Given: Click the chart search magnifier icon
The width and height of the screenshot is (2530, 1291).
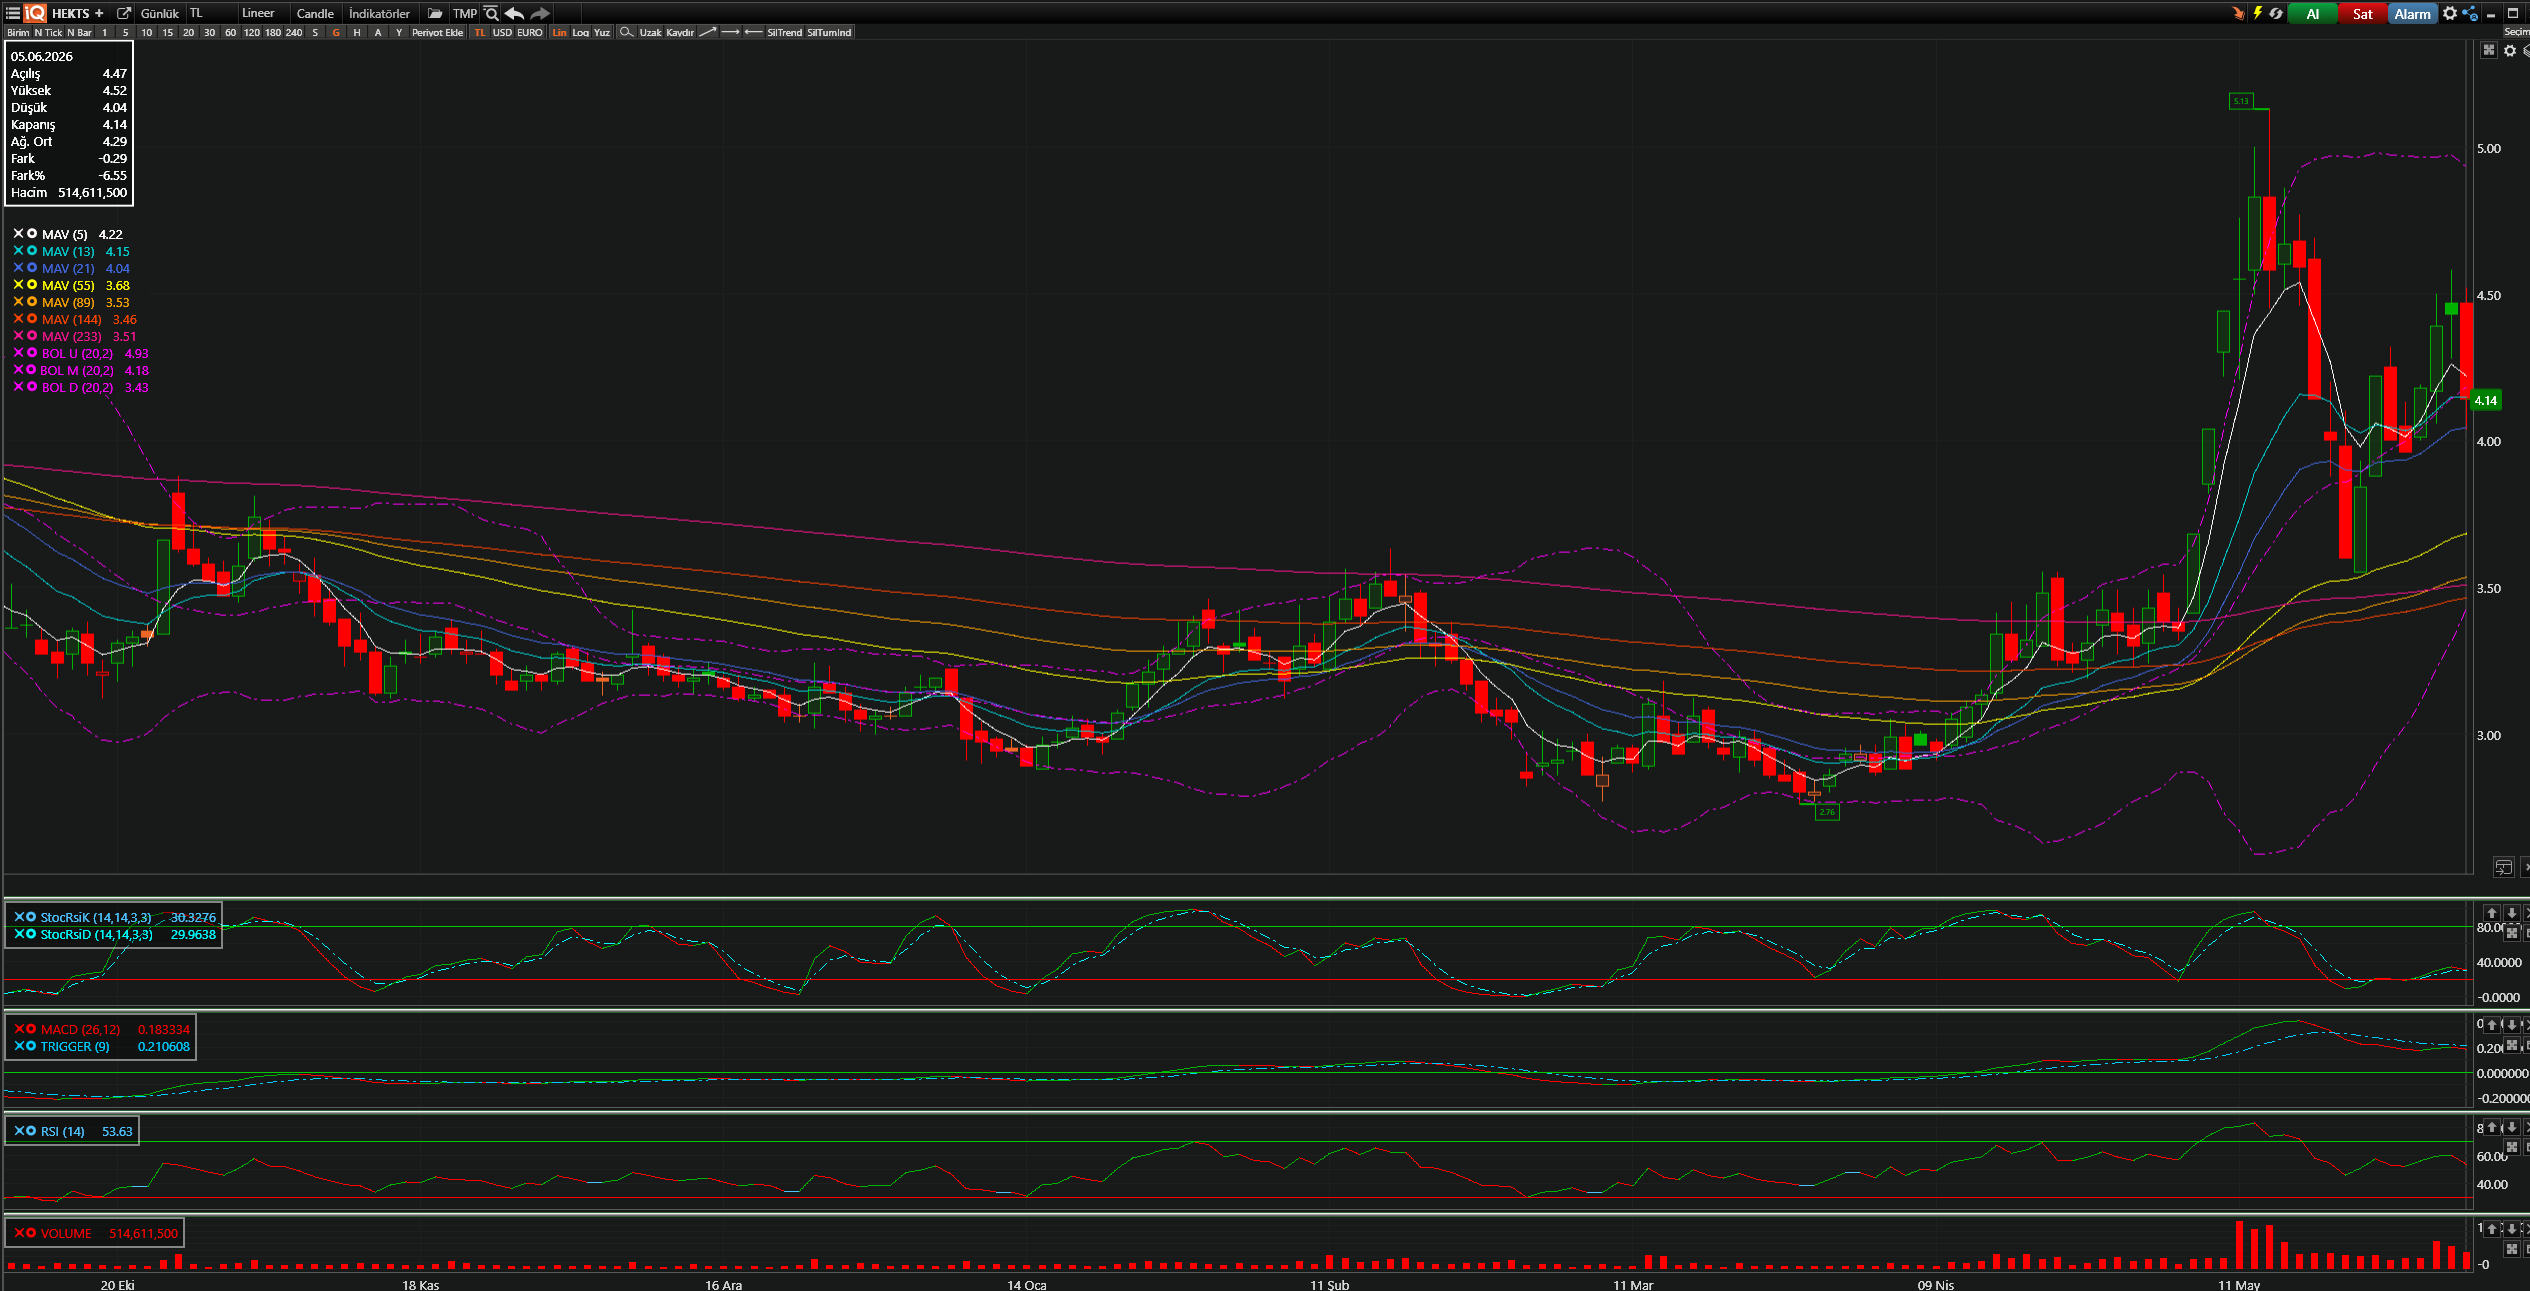Looking at the screenshot, I should pyautogui.click(x=491, y=13).
